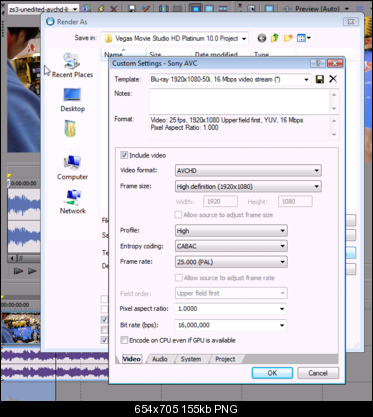The height and width of the screenshot is (417, 373).
Task: Switch to the Video tab
Action: tap(131, 359)
